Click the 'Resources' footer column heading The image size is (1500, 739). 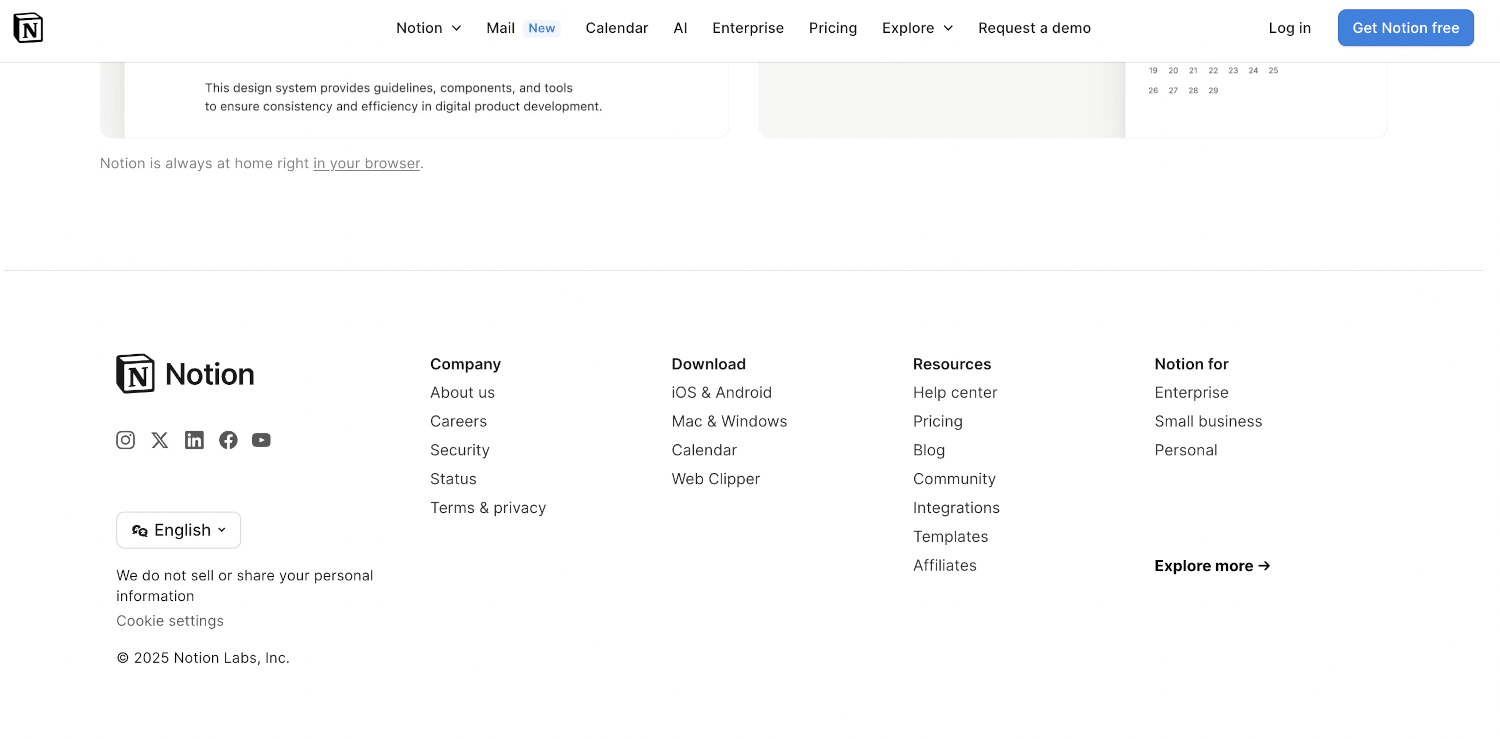click(952, 364)
